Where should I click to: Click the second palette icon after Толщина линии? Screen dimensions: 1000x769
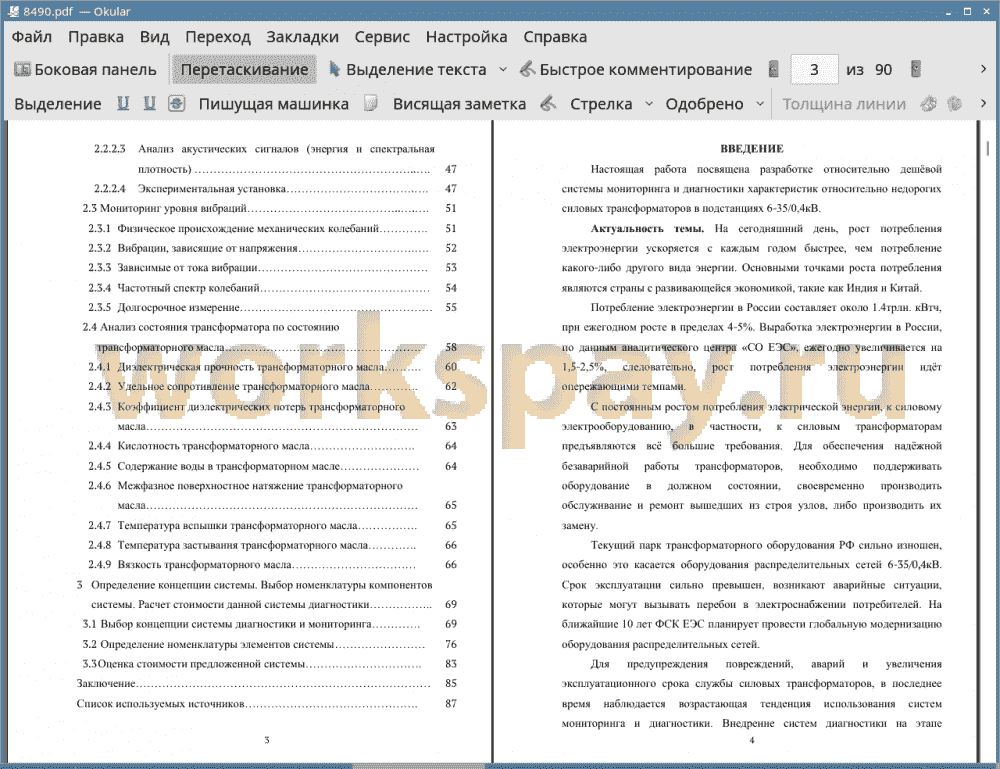point(954,103)
